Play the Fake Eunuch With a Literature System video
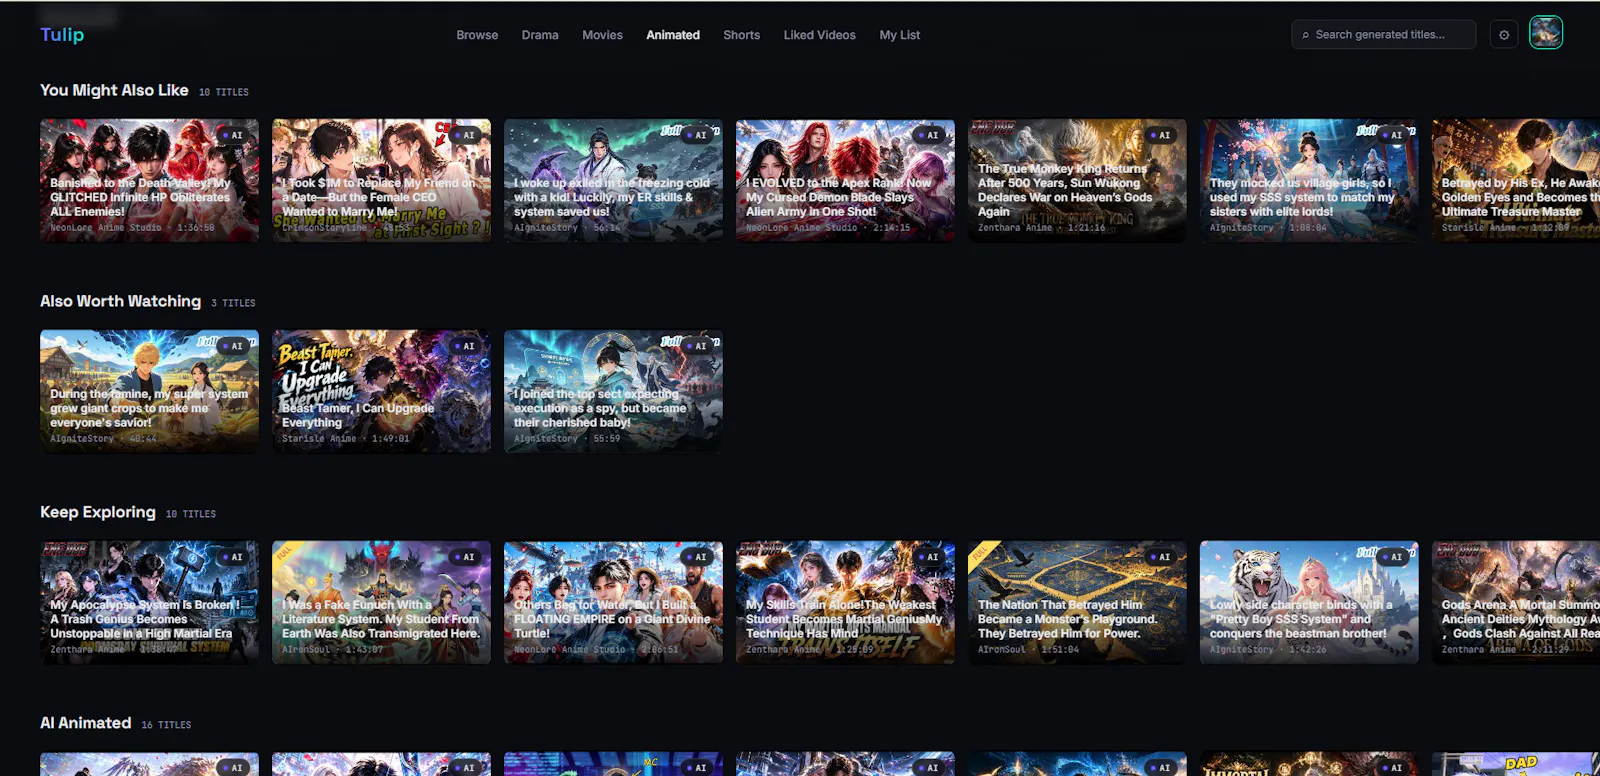1600x776 pixels. click(x=381, y=603)
